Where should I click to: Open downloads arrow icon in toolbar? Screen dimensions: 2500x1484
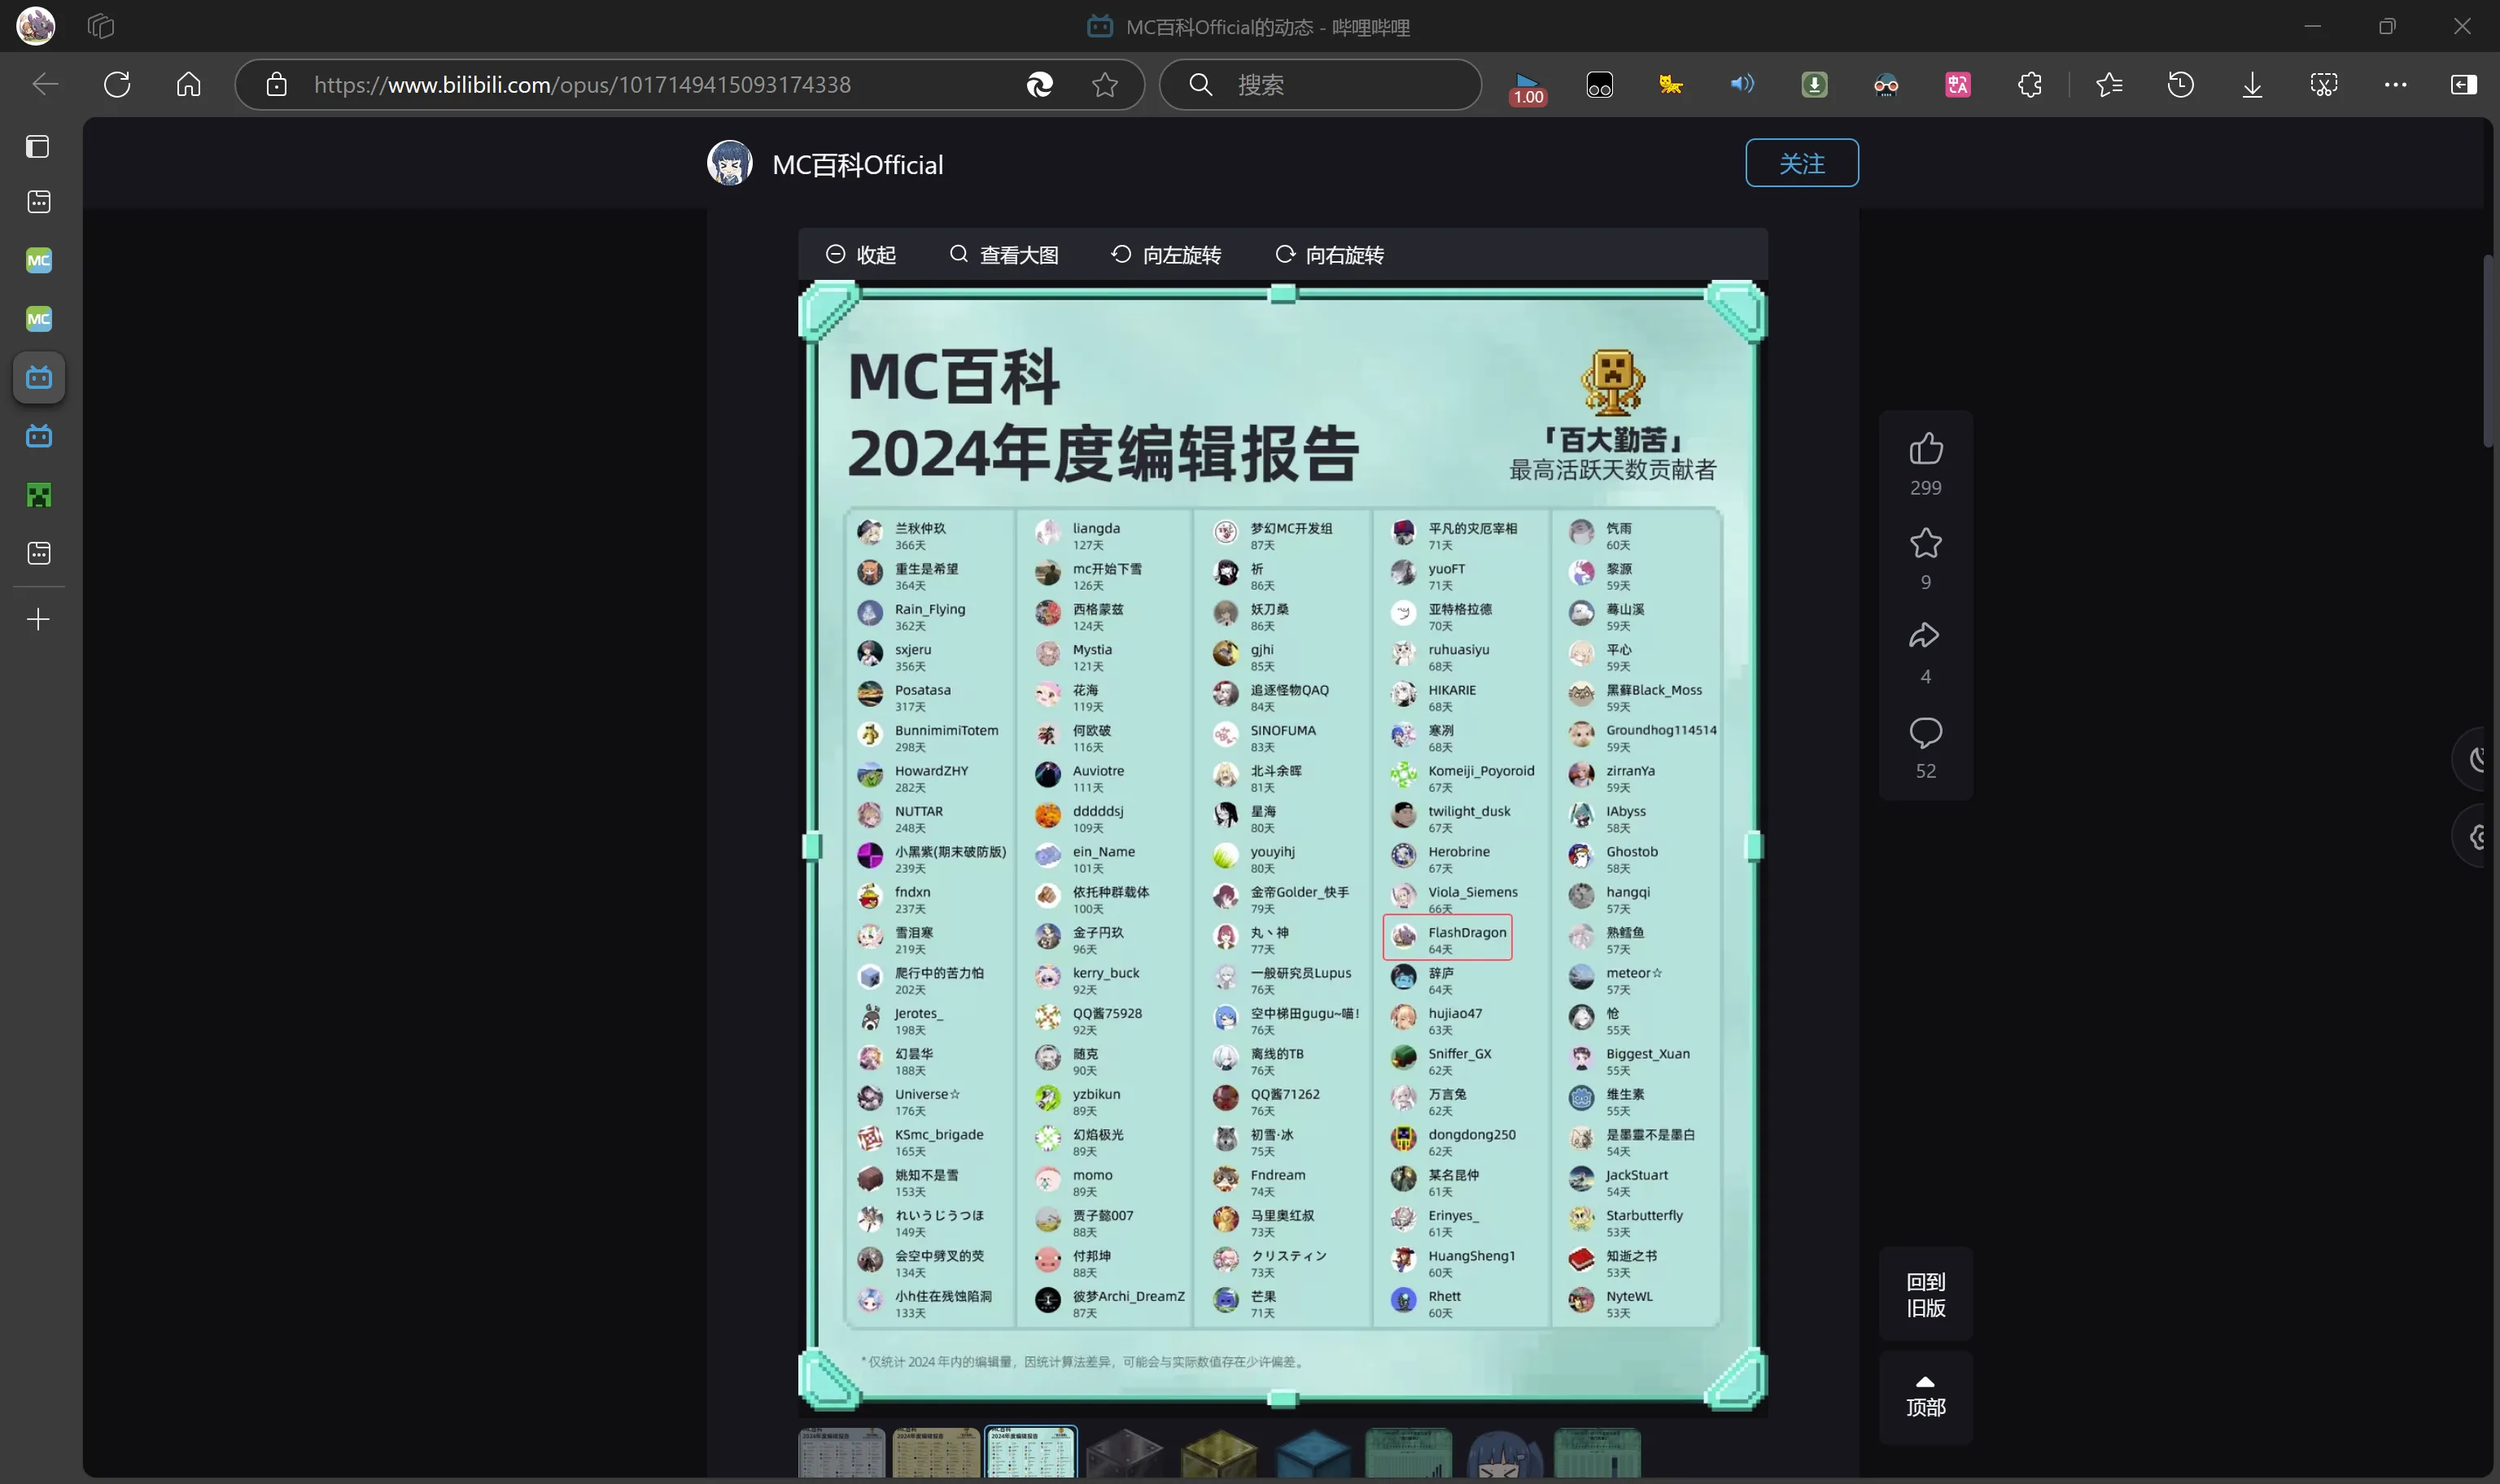[x=2252, y=85]
